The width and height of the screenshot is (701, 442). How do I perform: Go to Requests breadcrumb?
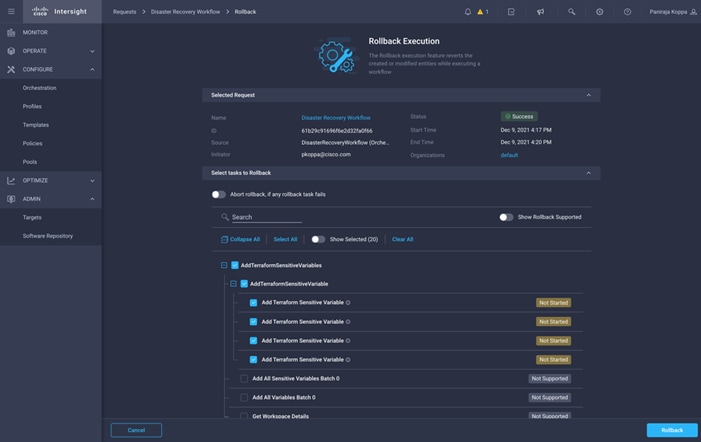(124, 12)
